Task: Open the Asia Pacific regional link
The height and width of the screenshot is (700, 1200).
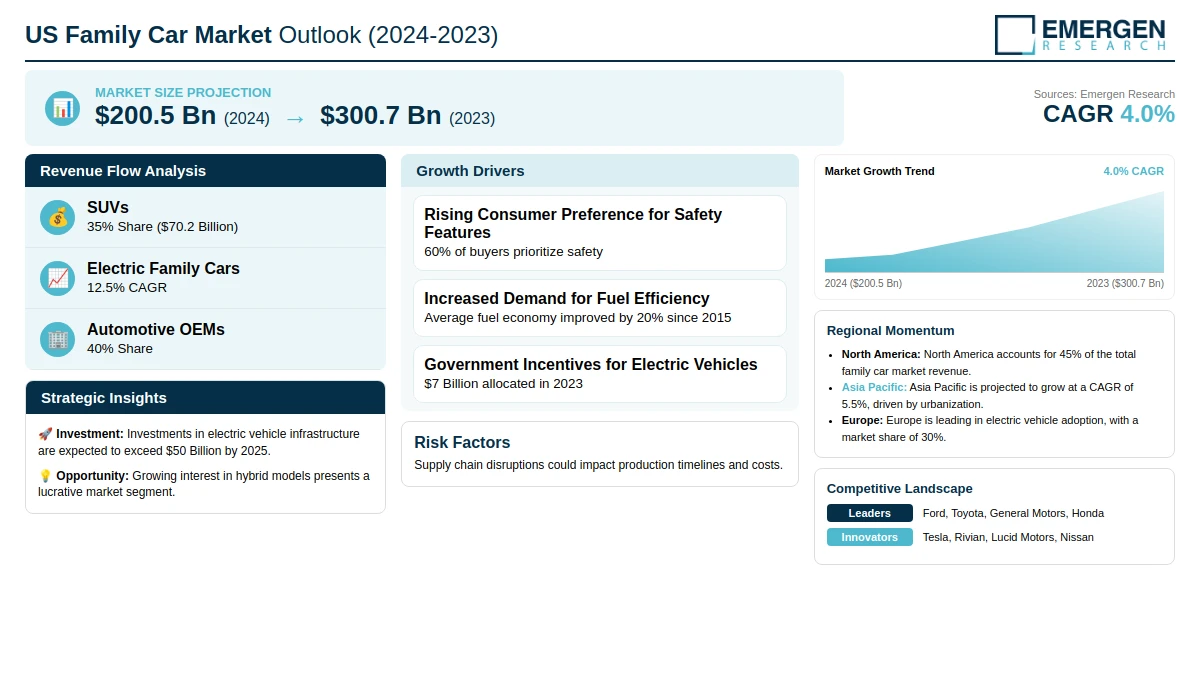Action: (x=874, y=387)
